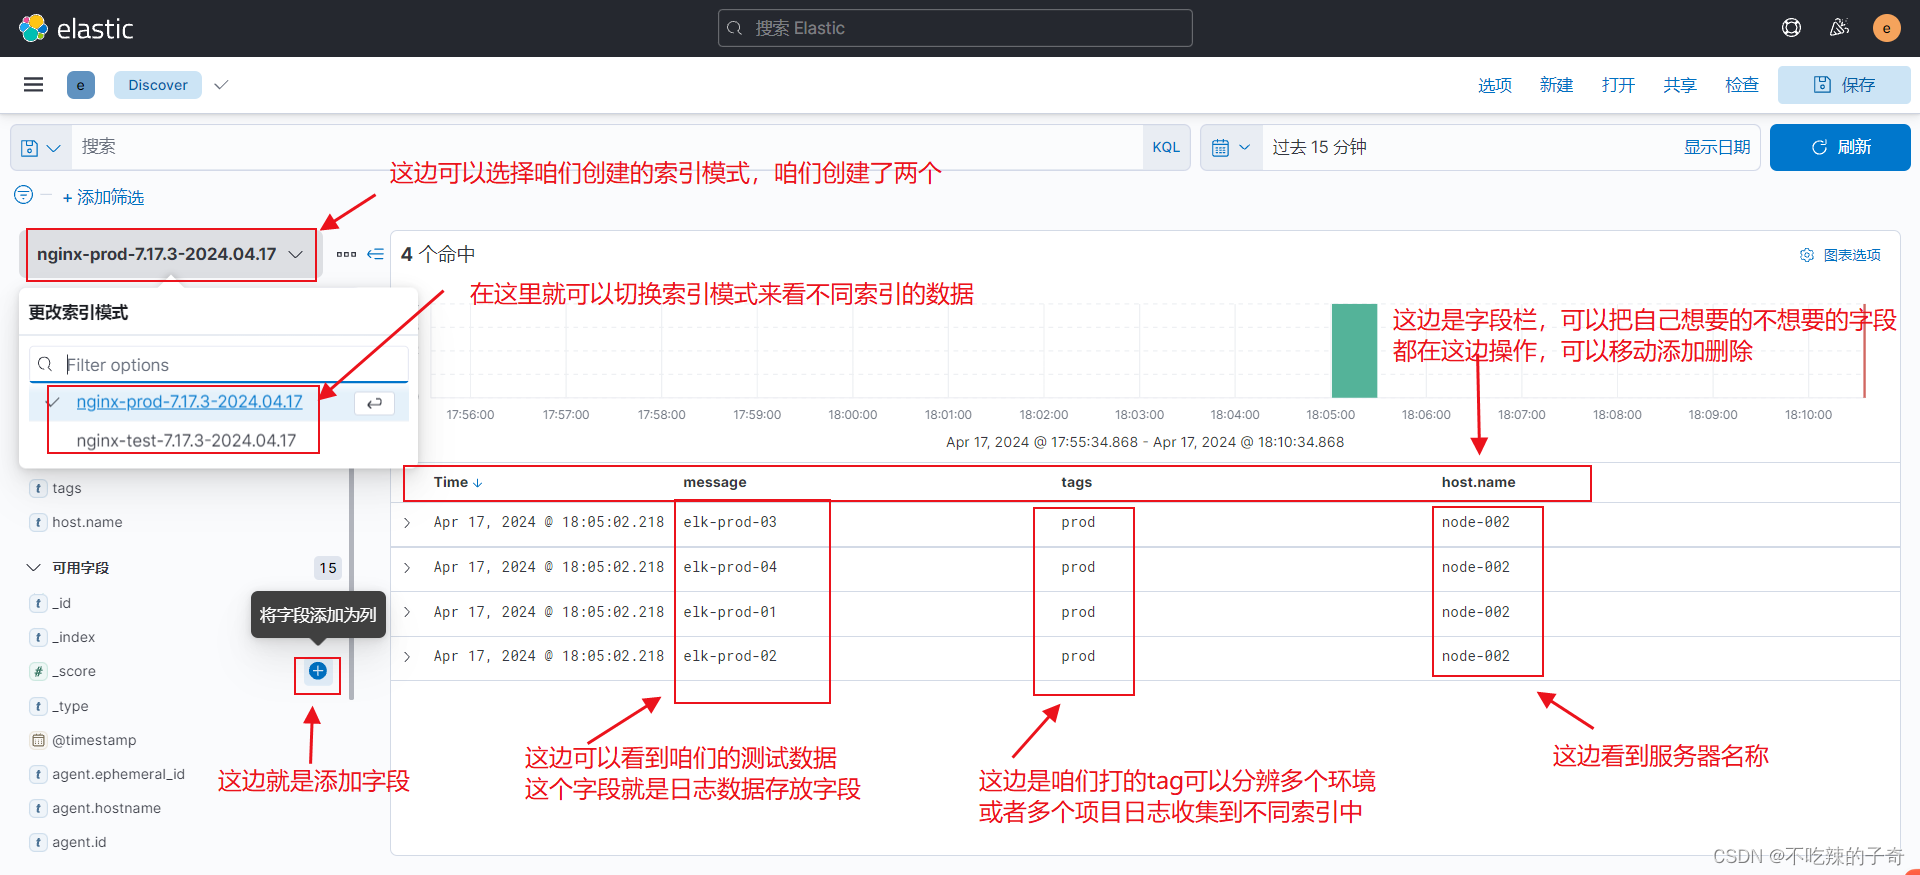
Task: Click the return key icon beside nginx-prod option
Action: [x=374, y=403]
